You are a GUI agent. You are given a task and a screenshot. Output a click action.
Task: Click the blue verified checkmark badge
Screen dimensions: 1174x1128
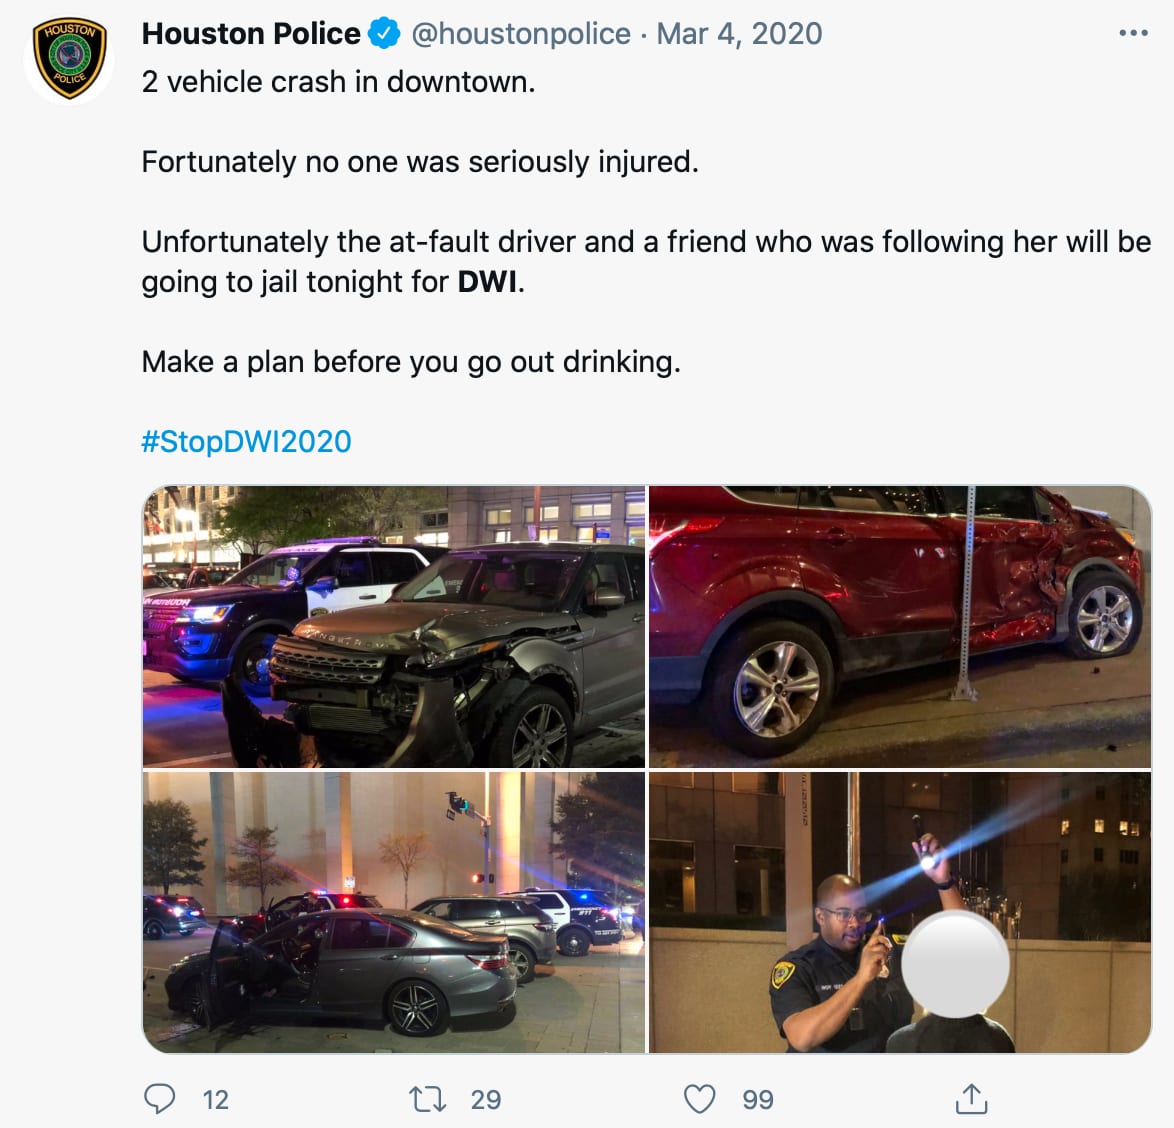pyautogui.click(x=384, y=34)
